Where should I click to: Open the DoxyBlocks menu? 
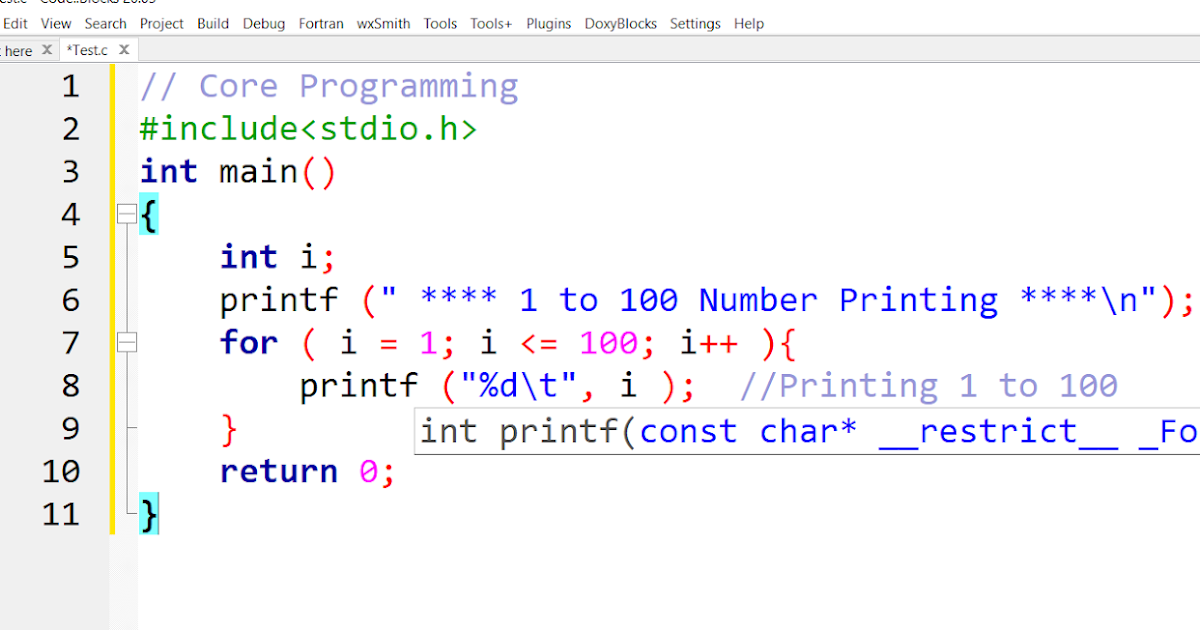click(x=620, y=23)
